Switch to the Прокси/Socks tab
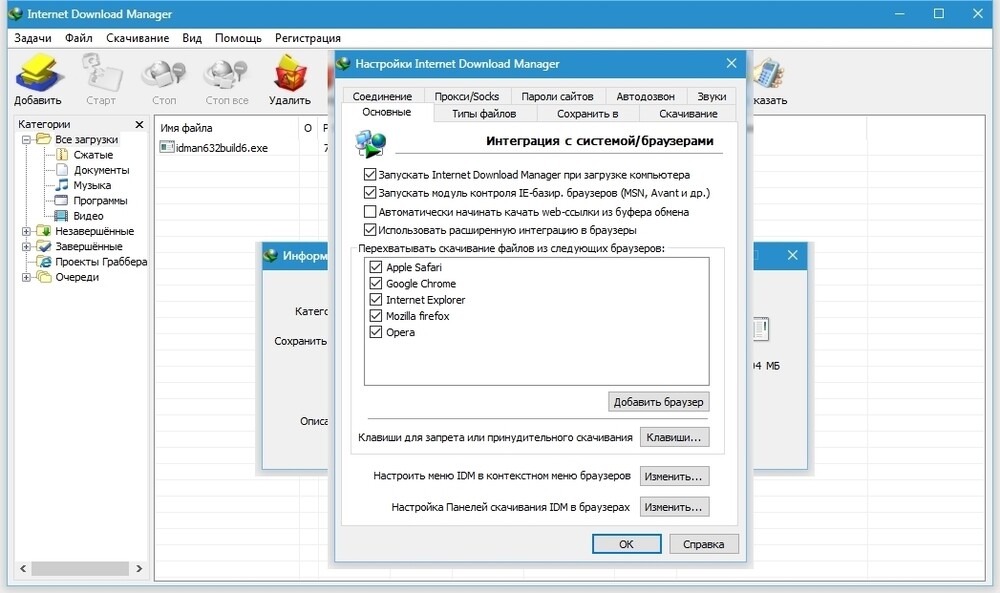 coord(466,96)
